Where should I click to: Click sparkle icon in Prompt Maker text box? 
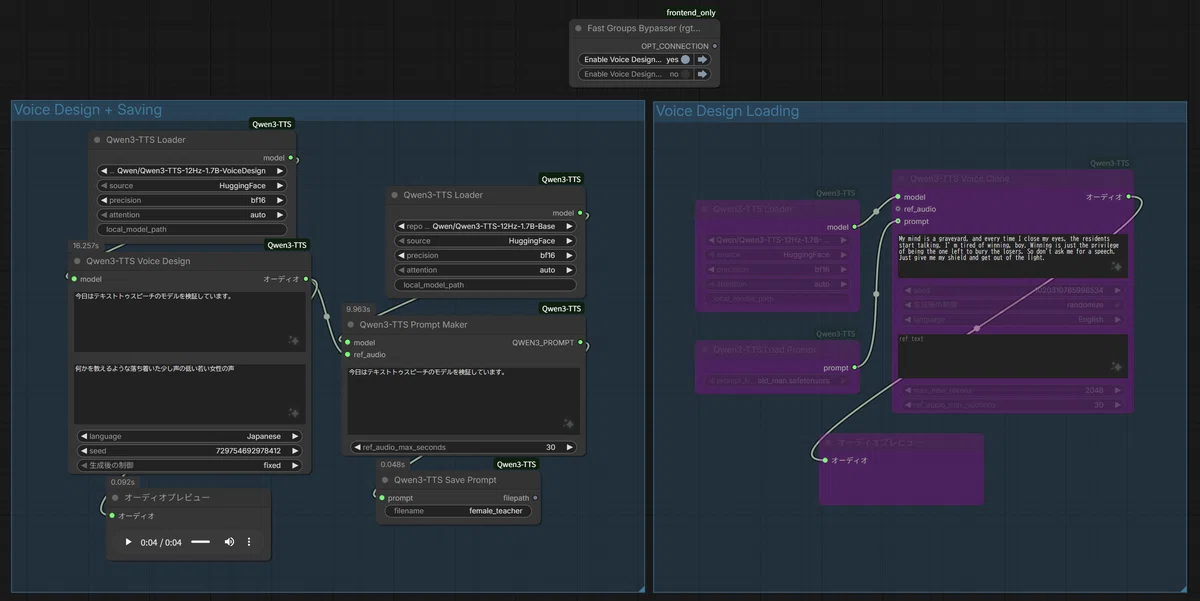(567, 424)
